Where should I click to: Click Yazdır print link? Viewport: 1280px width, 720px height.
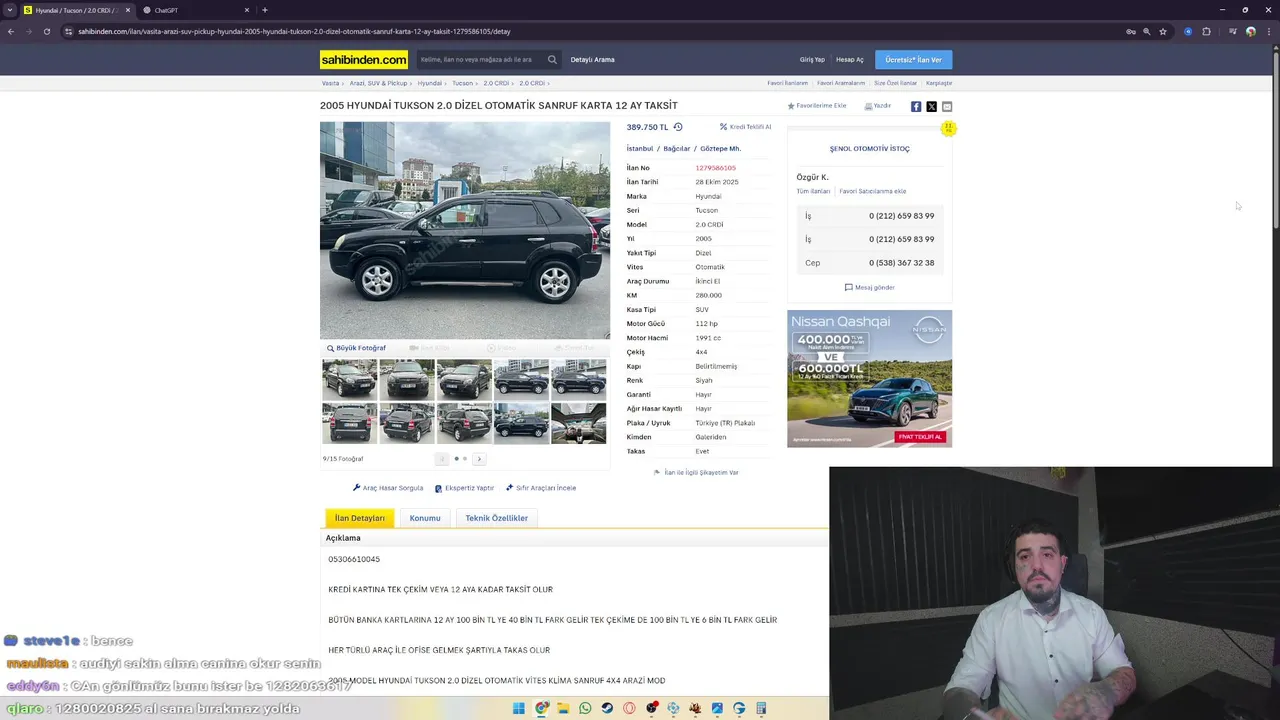click(878, 106)
